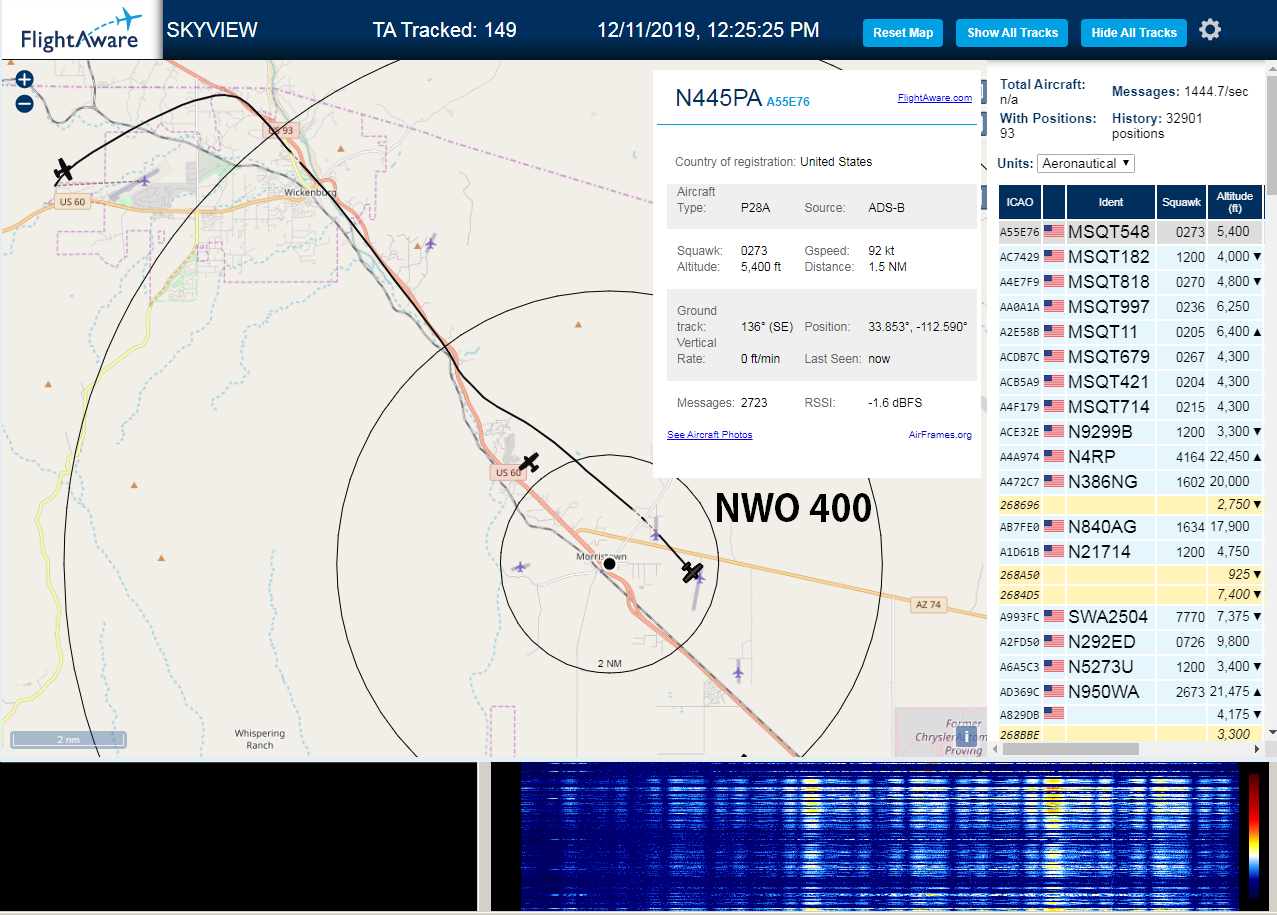Open AirFrames.org link

click(940, 435)
